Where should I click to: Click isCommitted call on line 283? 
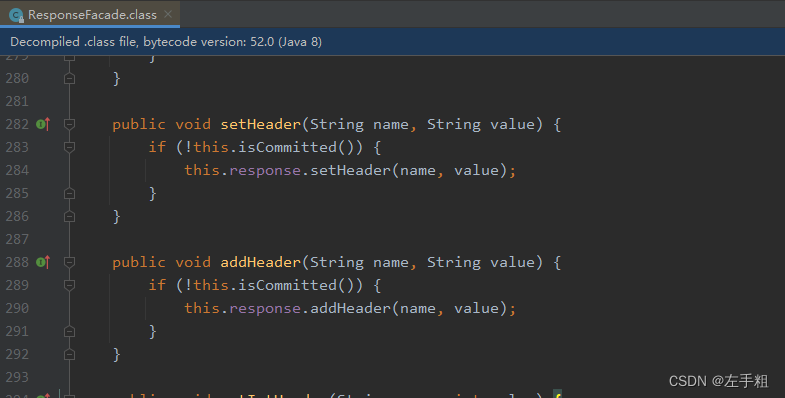(x=287, y=147)
